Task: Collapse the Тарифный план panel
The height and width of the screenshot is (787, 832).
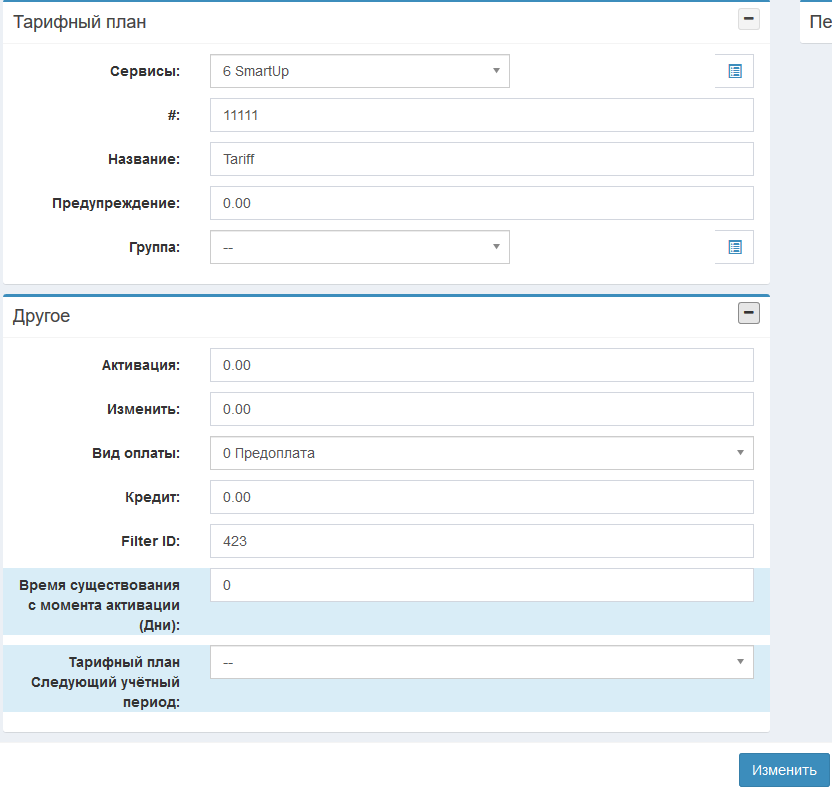Action: click(748, 19)
